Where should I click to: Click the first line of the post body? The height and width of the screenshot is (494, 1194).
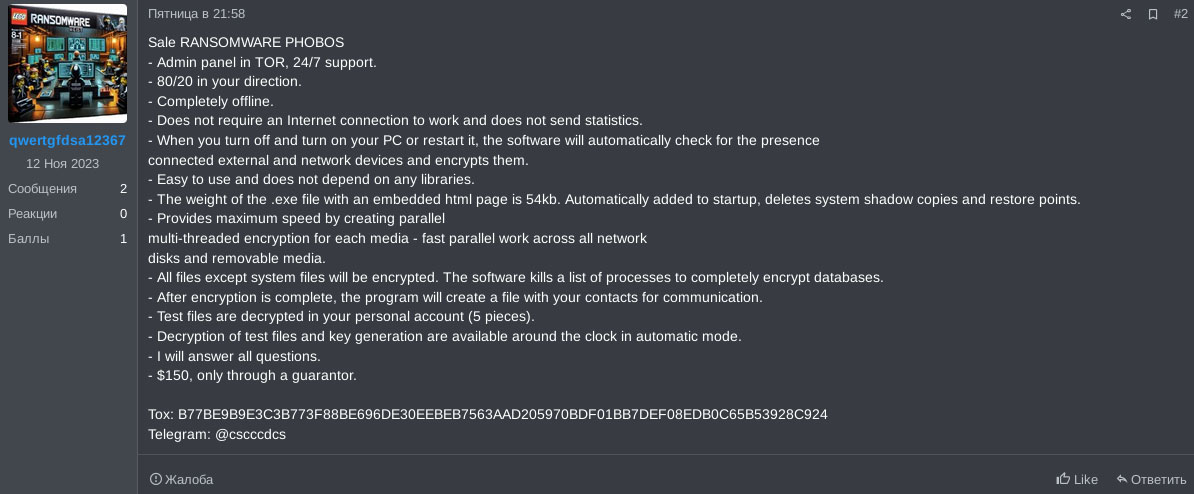coord(246,43)
